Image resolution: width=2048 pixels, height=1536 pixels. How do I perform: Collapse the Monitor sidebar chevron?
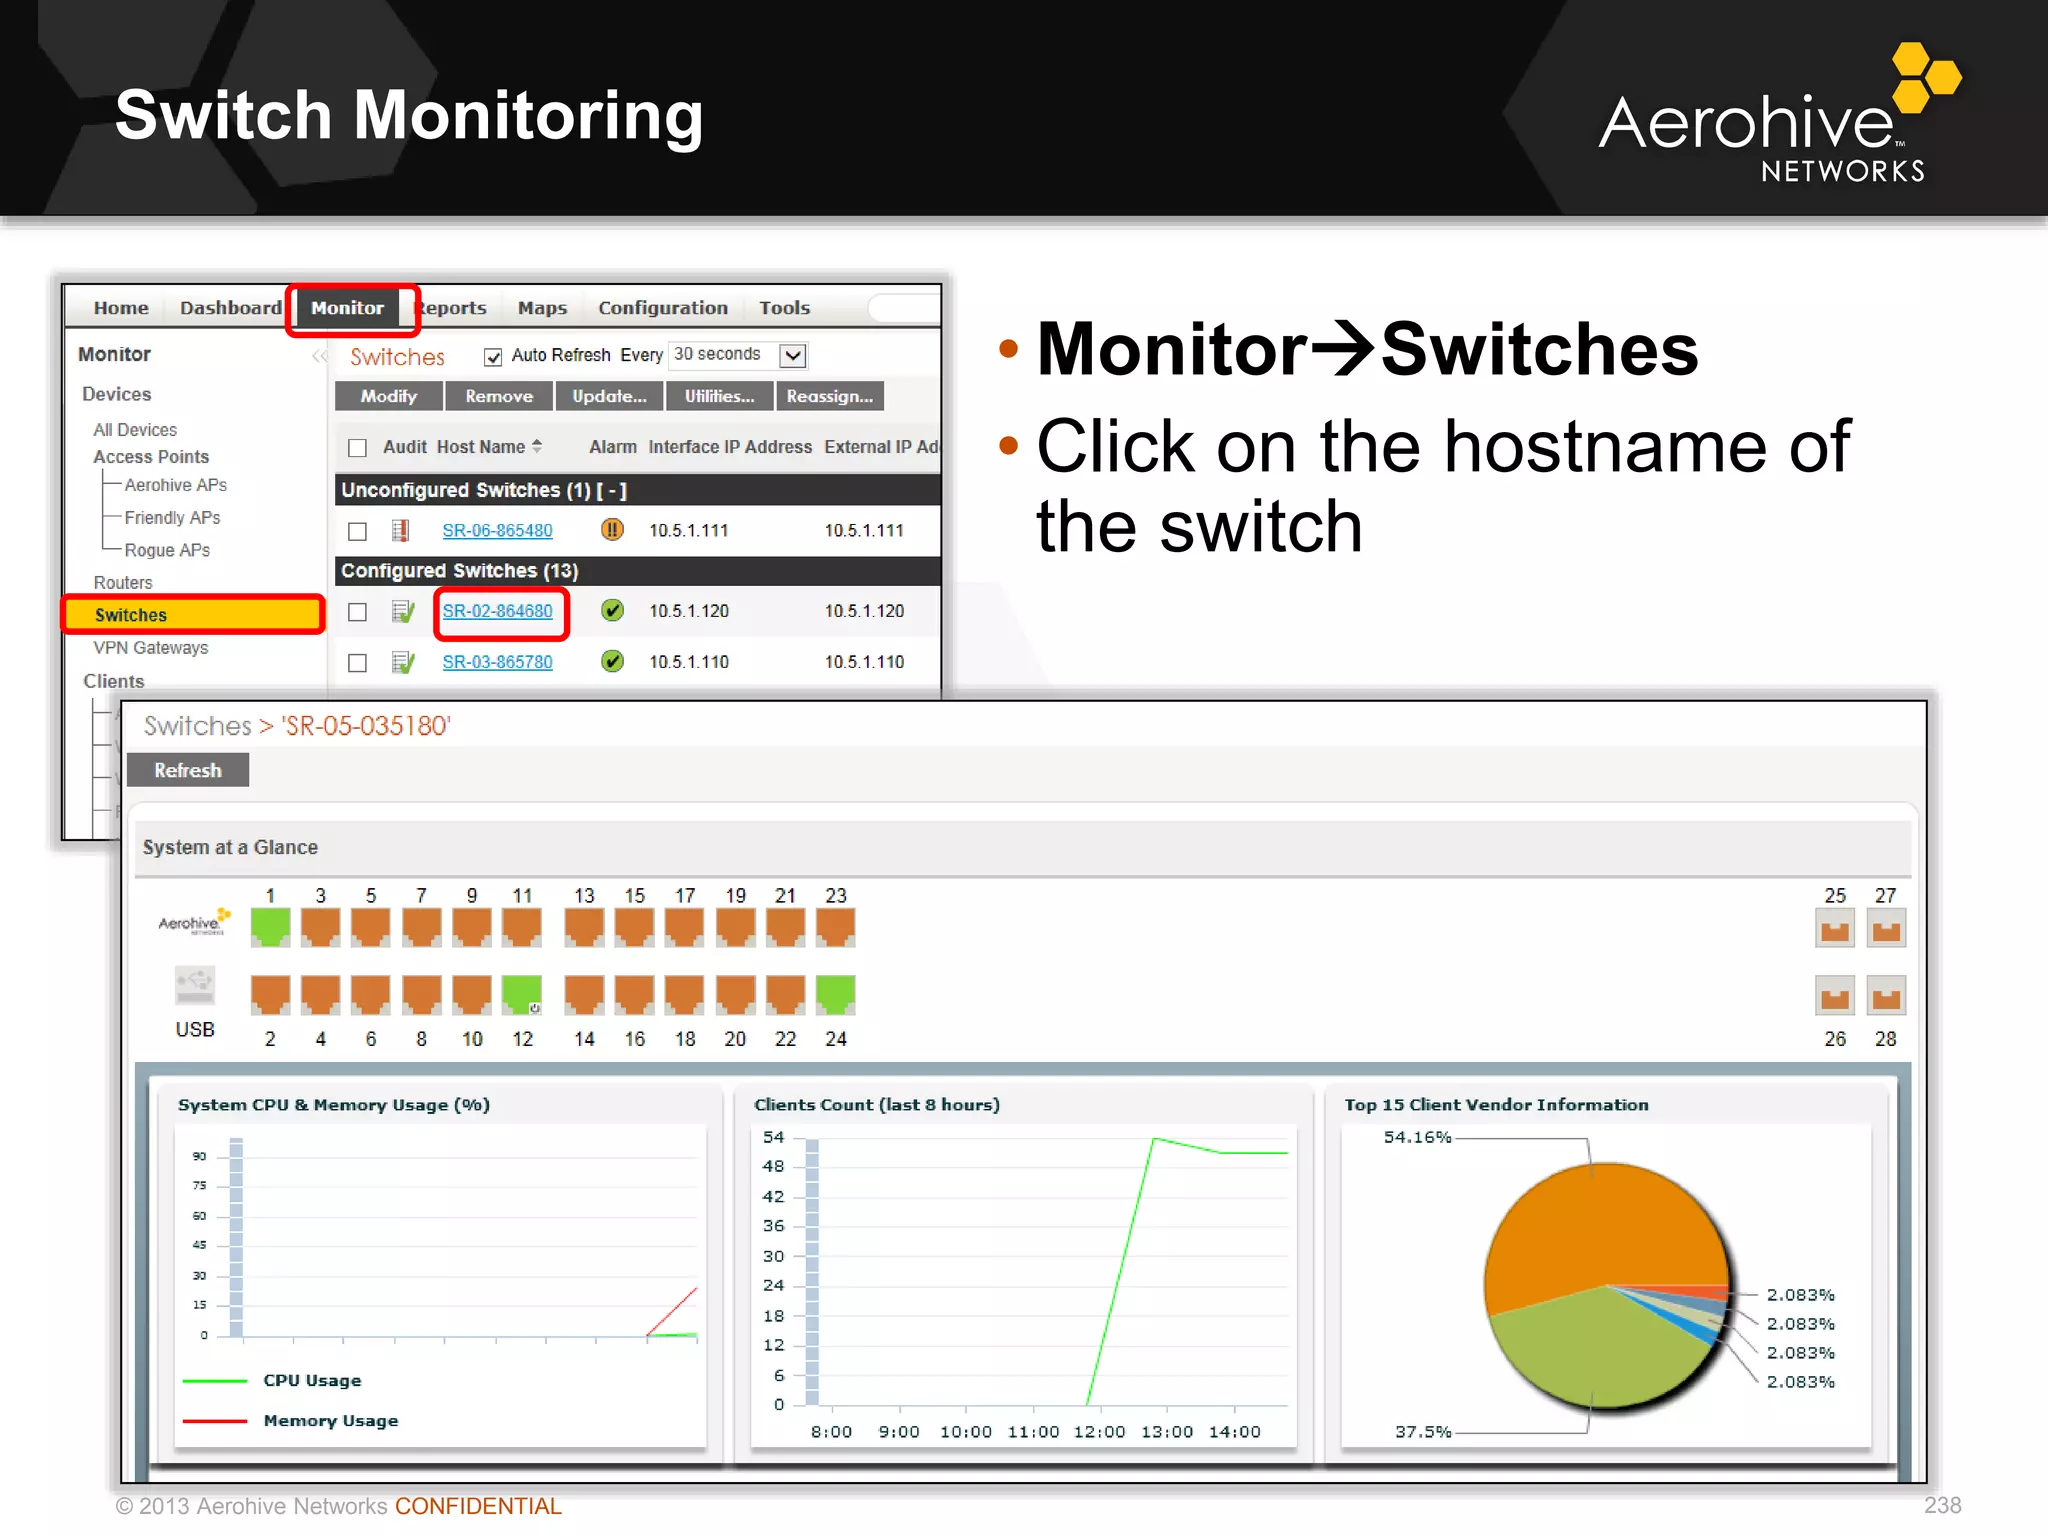pyautogui.click(x=319, y=356)
